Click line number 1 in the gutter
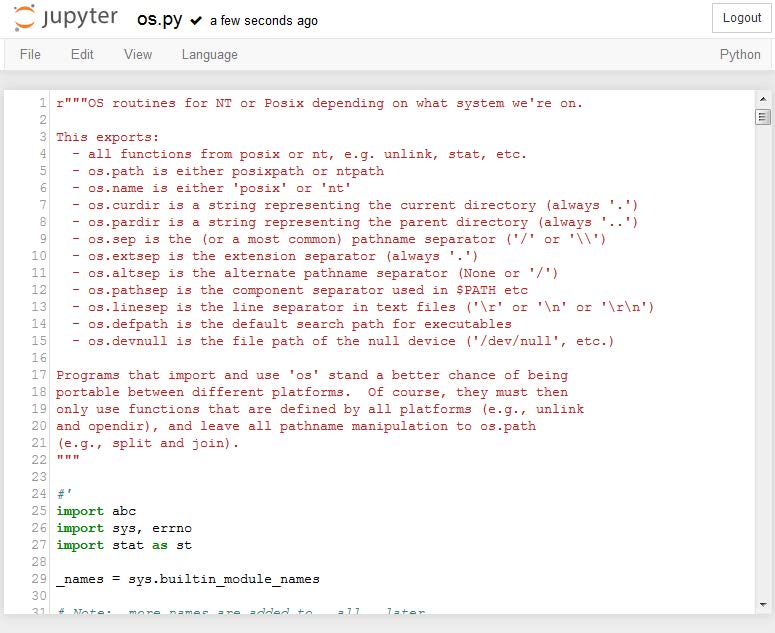The image size is (775, 633). click(x=43, y=103)
